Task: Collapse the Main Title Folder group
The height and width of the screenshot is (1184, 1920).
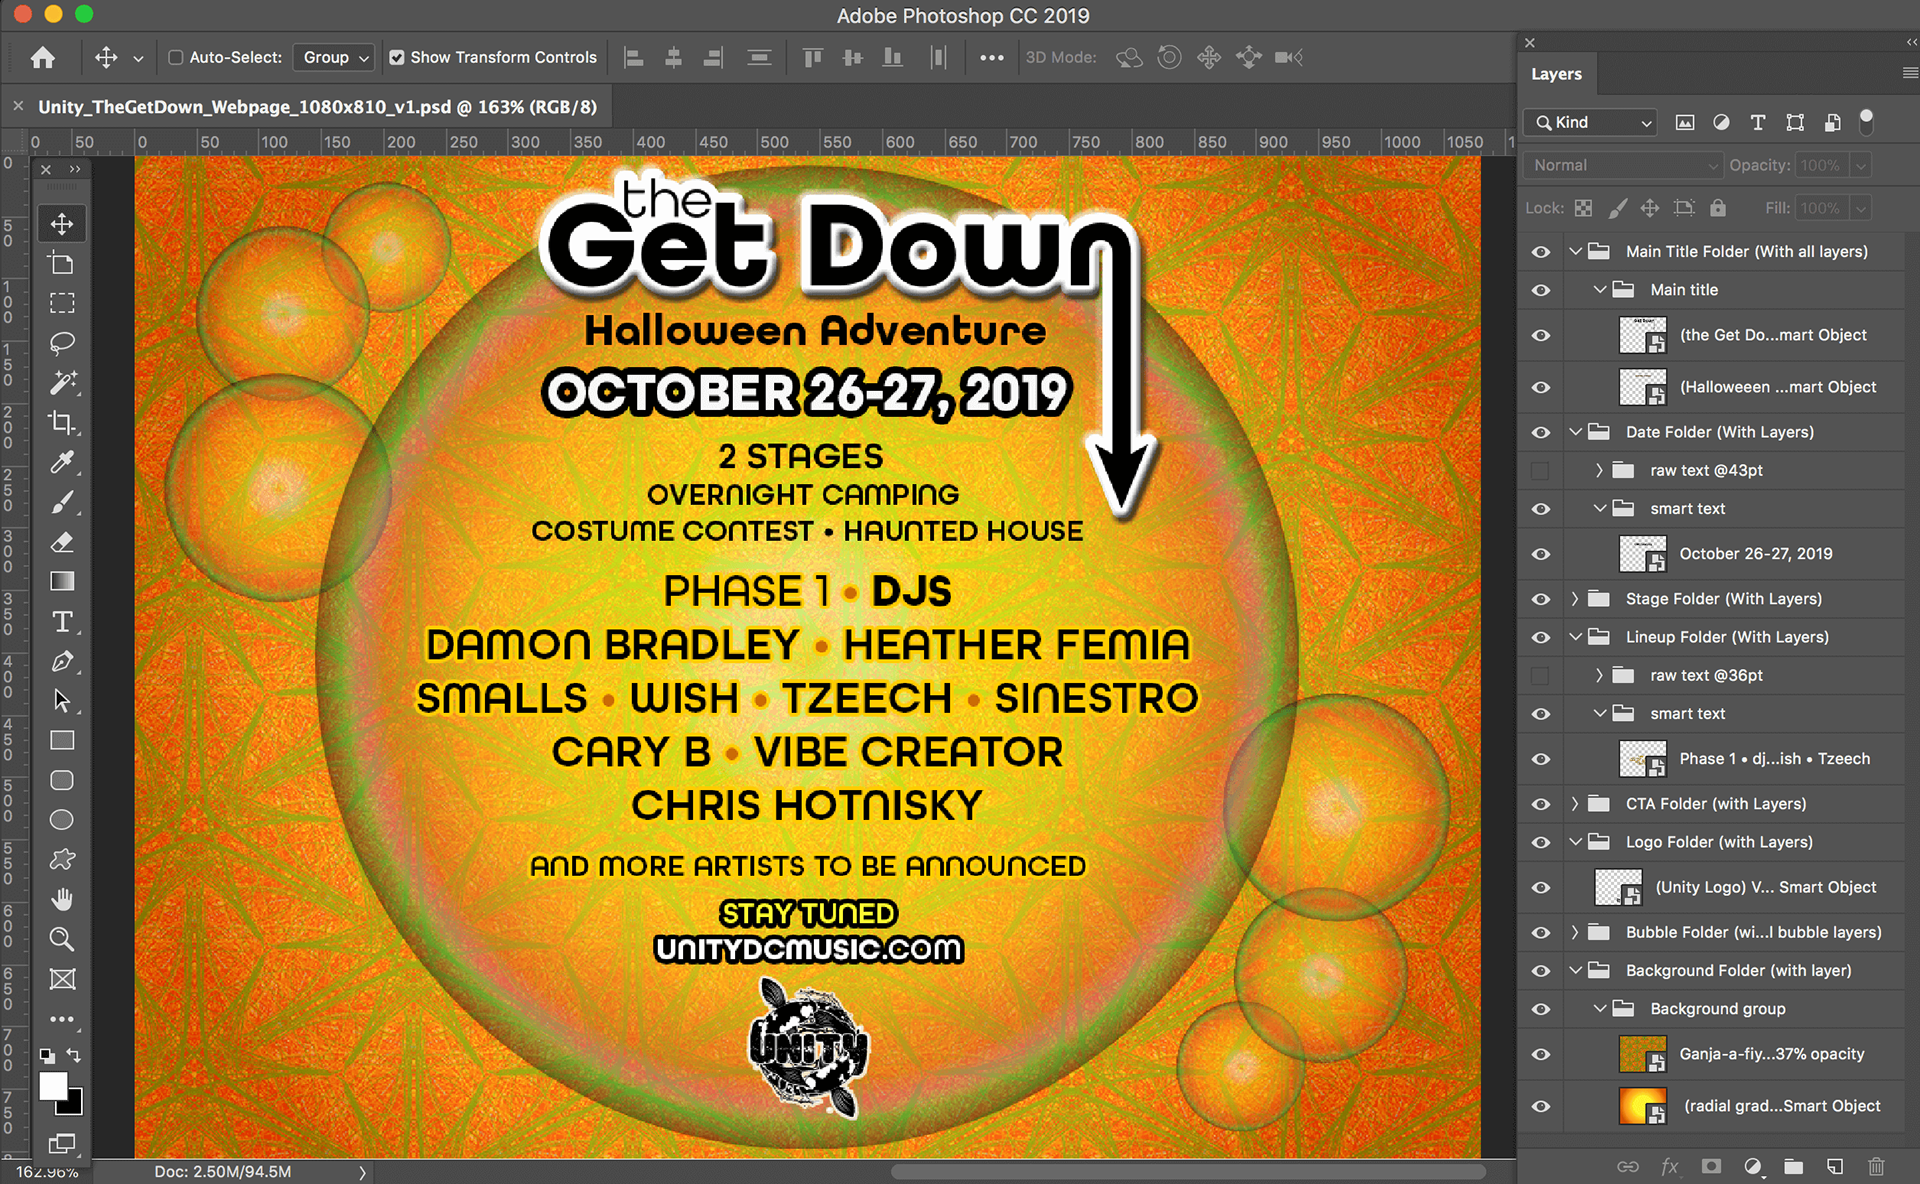Action: [x=1575, y=252]
